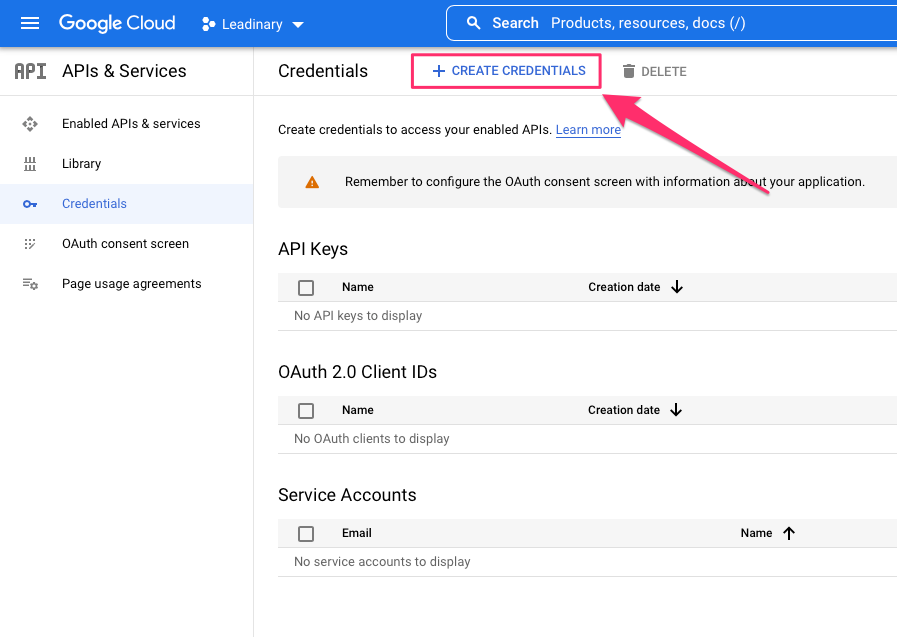Click the Page usage agreements icon
The height and width of the screenshot is (637, 897).
[x=30, y=284]
